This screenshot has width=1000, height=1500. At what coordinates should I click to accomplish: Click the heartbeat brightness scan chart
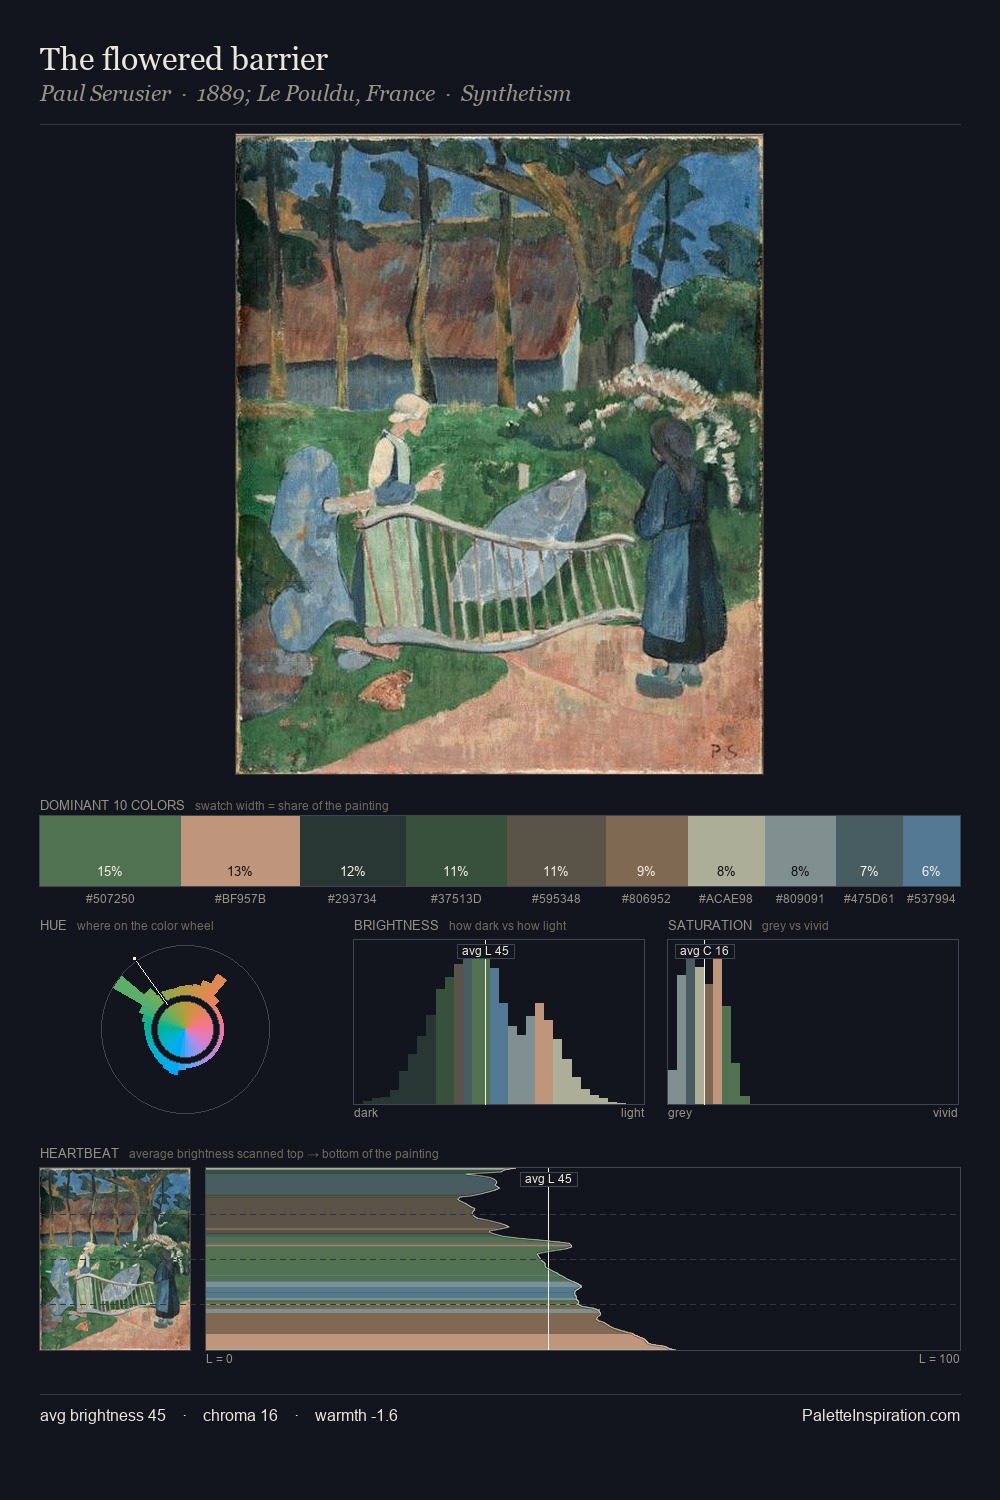coord(583,1259)
